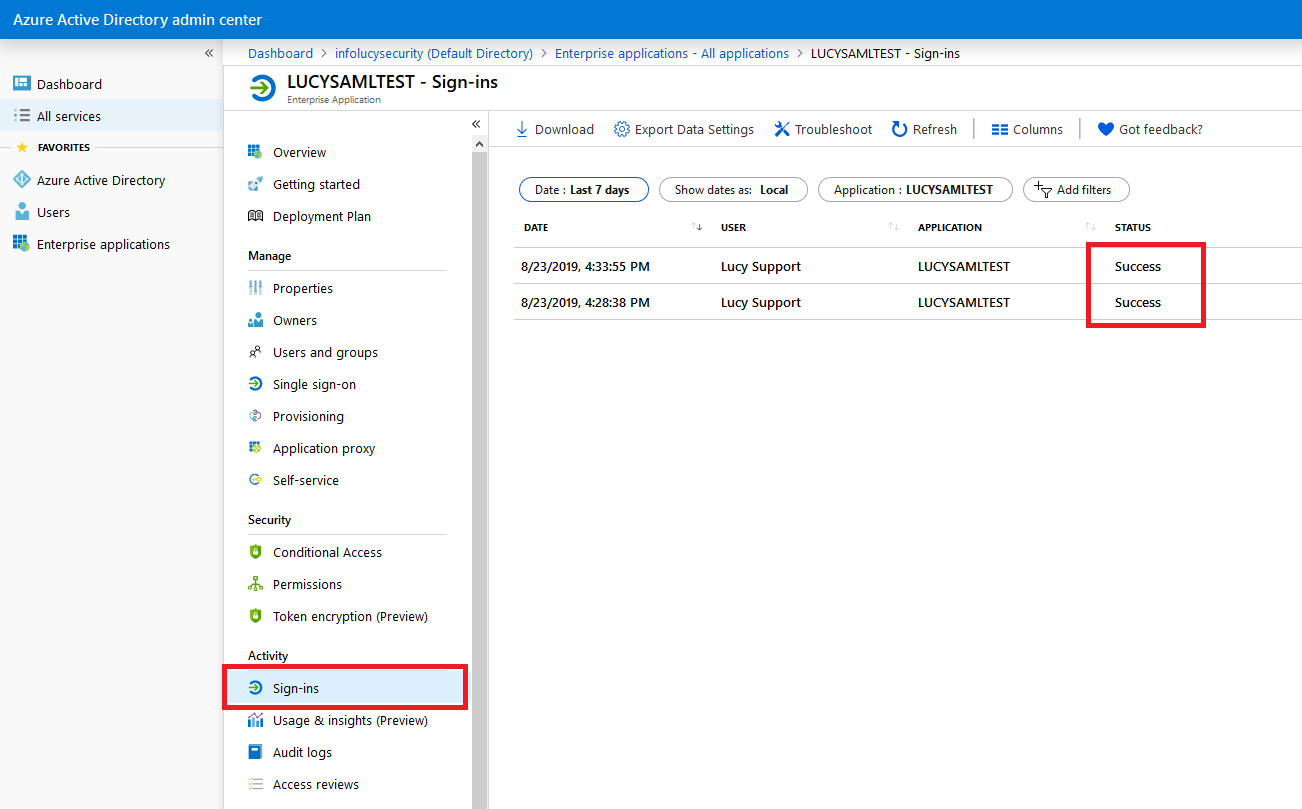1302x809 pixels.
Task: Click the Single sign-on icon
Action: pos(255,384)
